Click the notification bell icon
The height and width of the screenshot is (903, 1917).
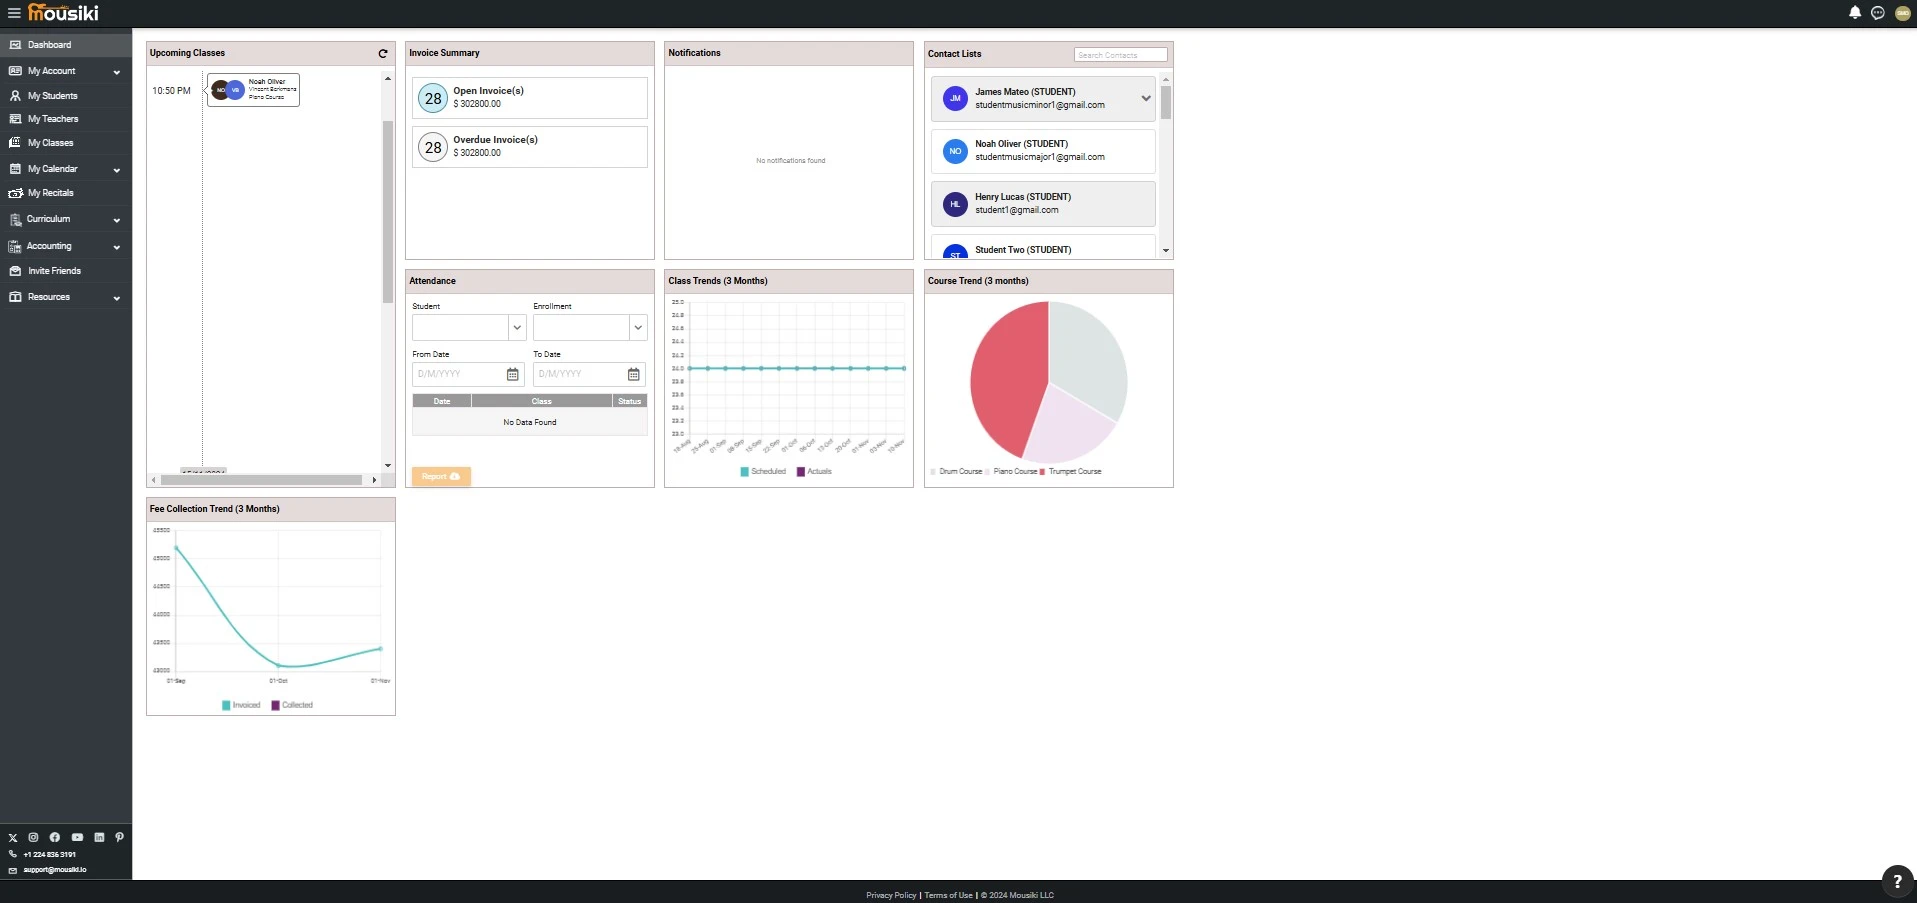click(x=1855, y=13)
